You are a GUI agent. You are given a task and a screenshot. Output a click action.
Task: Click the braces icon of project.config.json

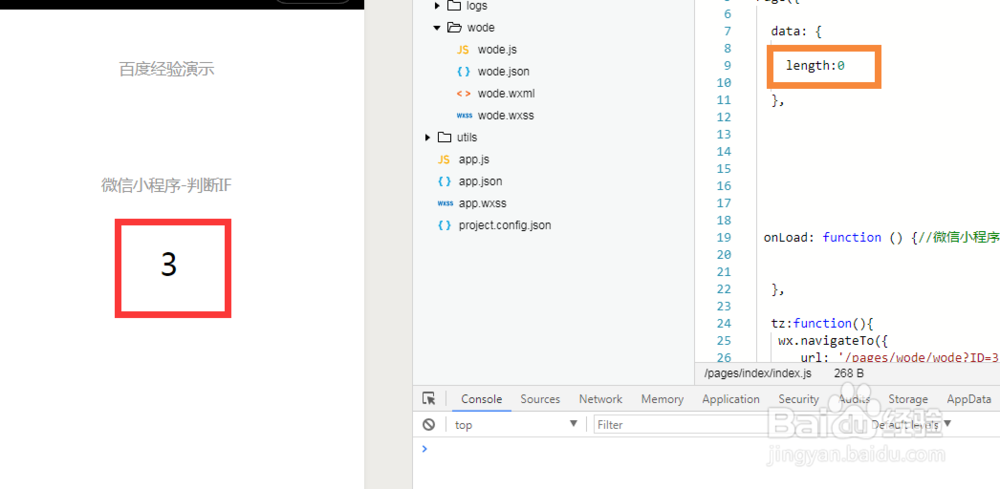444,225
